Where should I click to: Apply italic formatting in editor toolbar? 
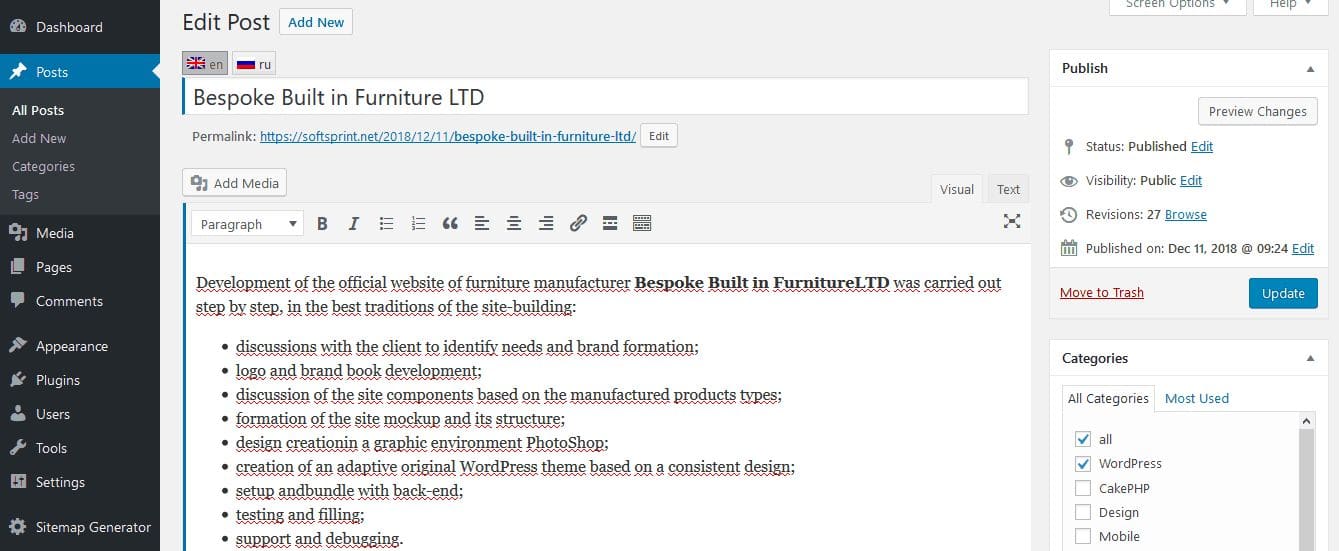354,224
